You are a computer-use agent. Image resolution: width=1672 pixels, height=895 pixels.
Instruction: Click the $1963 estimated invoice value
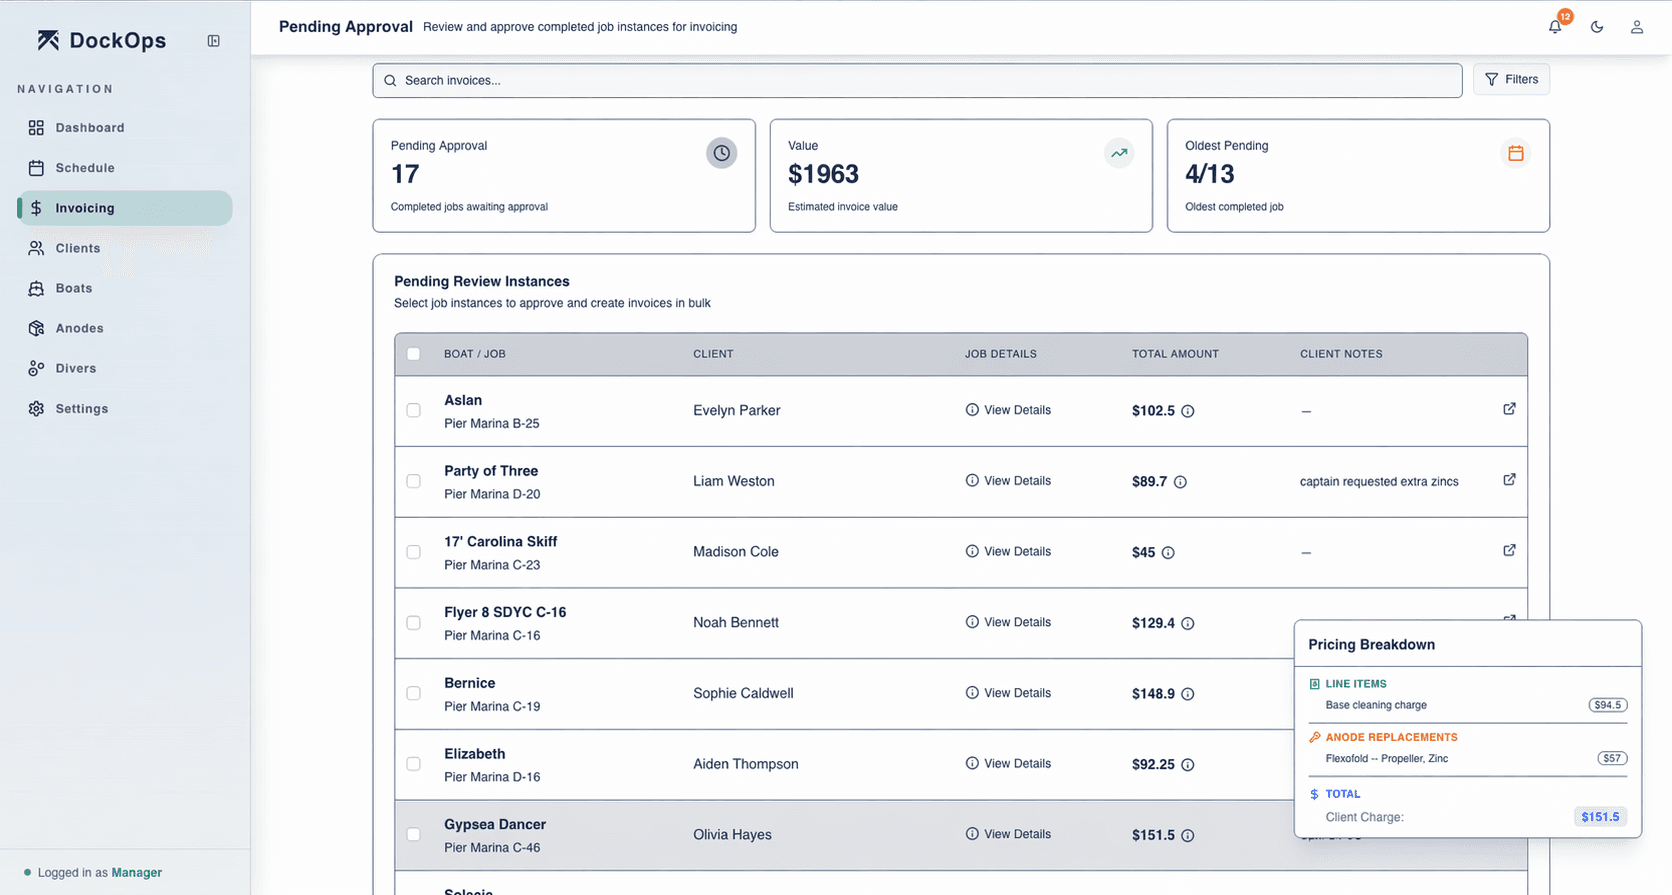[x=823, y=174]
